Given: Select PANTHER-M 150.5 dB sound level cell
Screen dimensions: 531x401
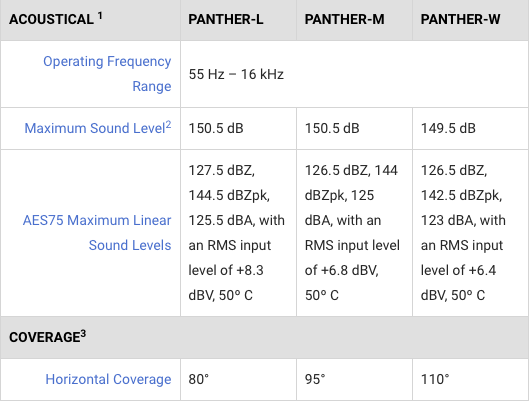Looking at the screenshot, I should click(x=354, y=128).
